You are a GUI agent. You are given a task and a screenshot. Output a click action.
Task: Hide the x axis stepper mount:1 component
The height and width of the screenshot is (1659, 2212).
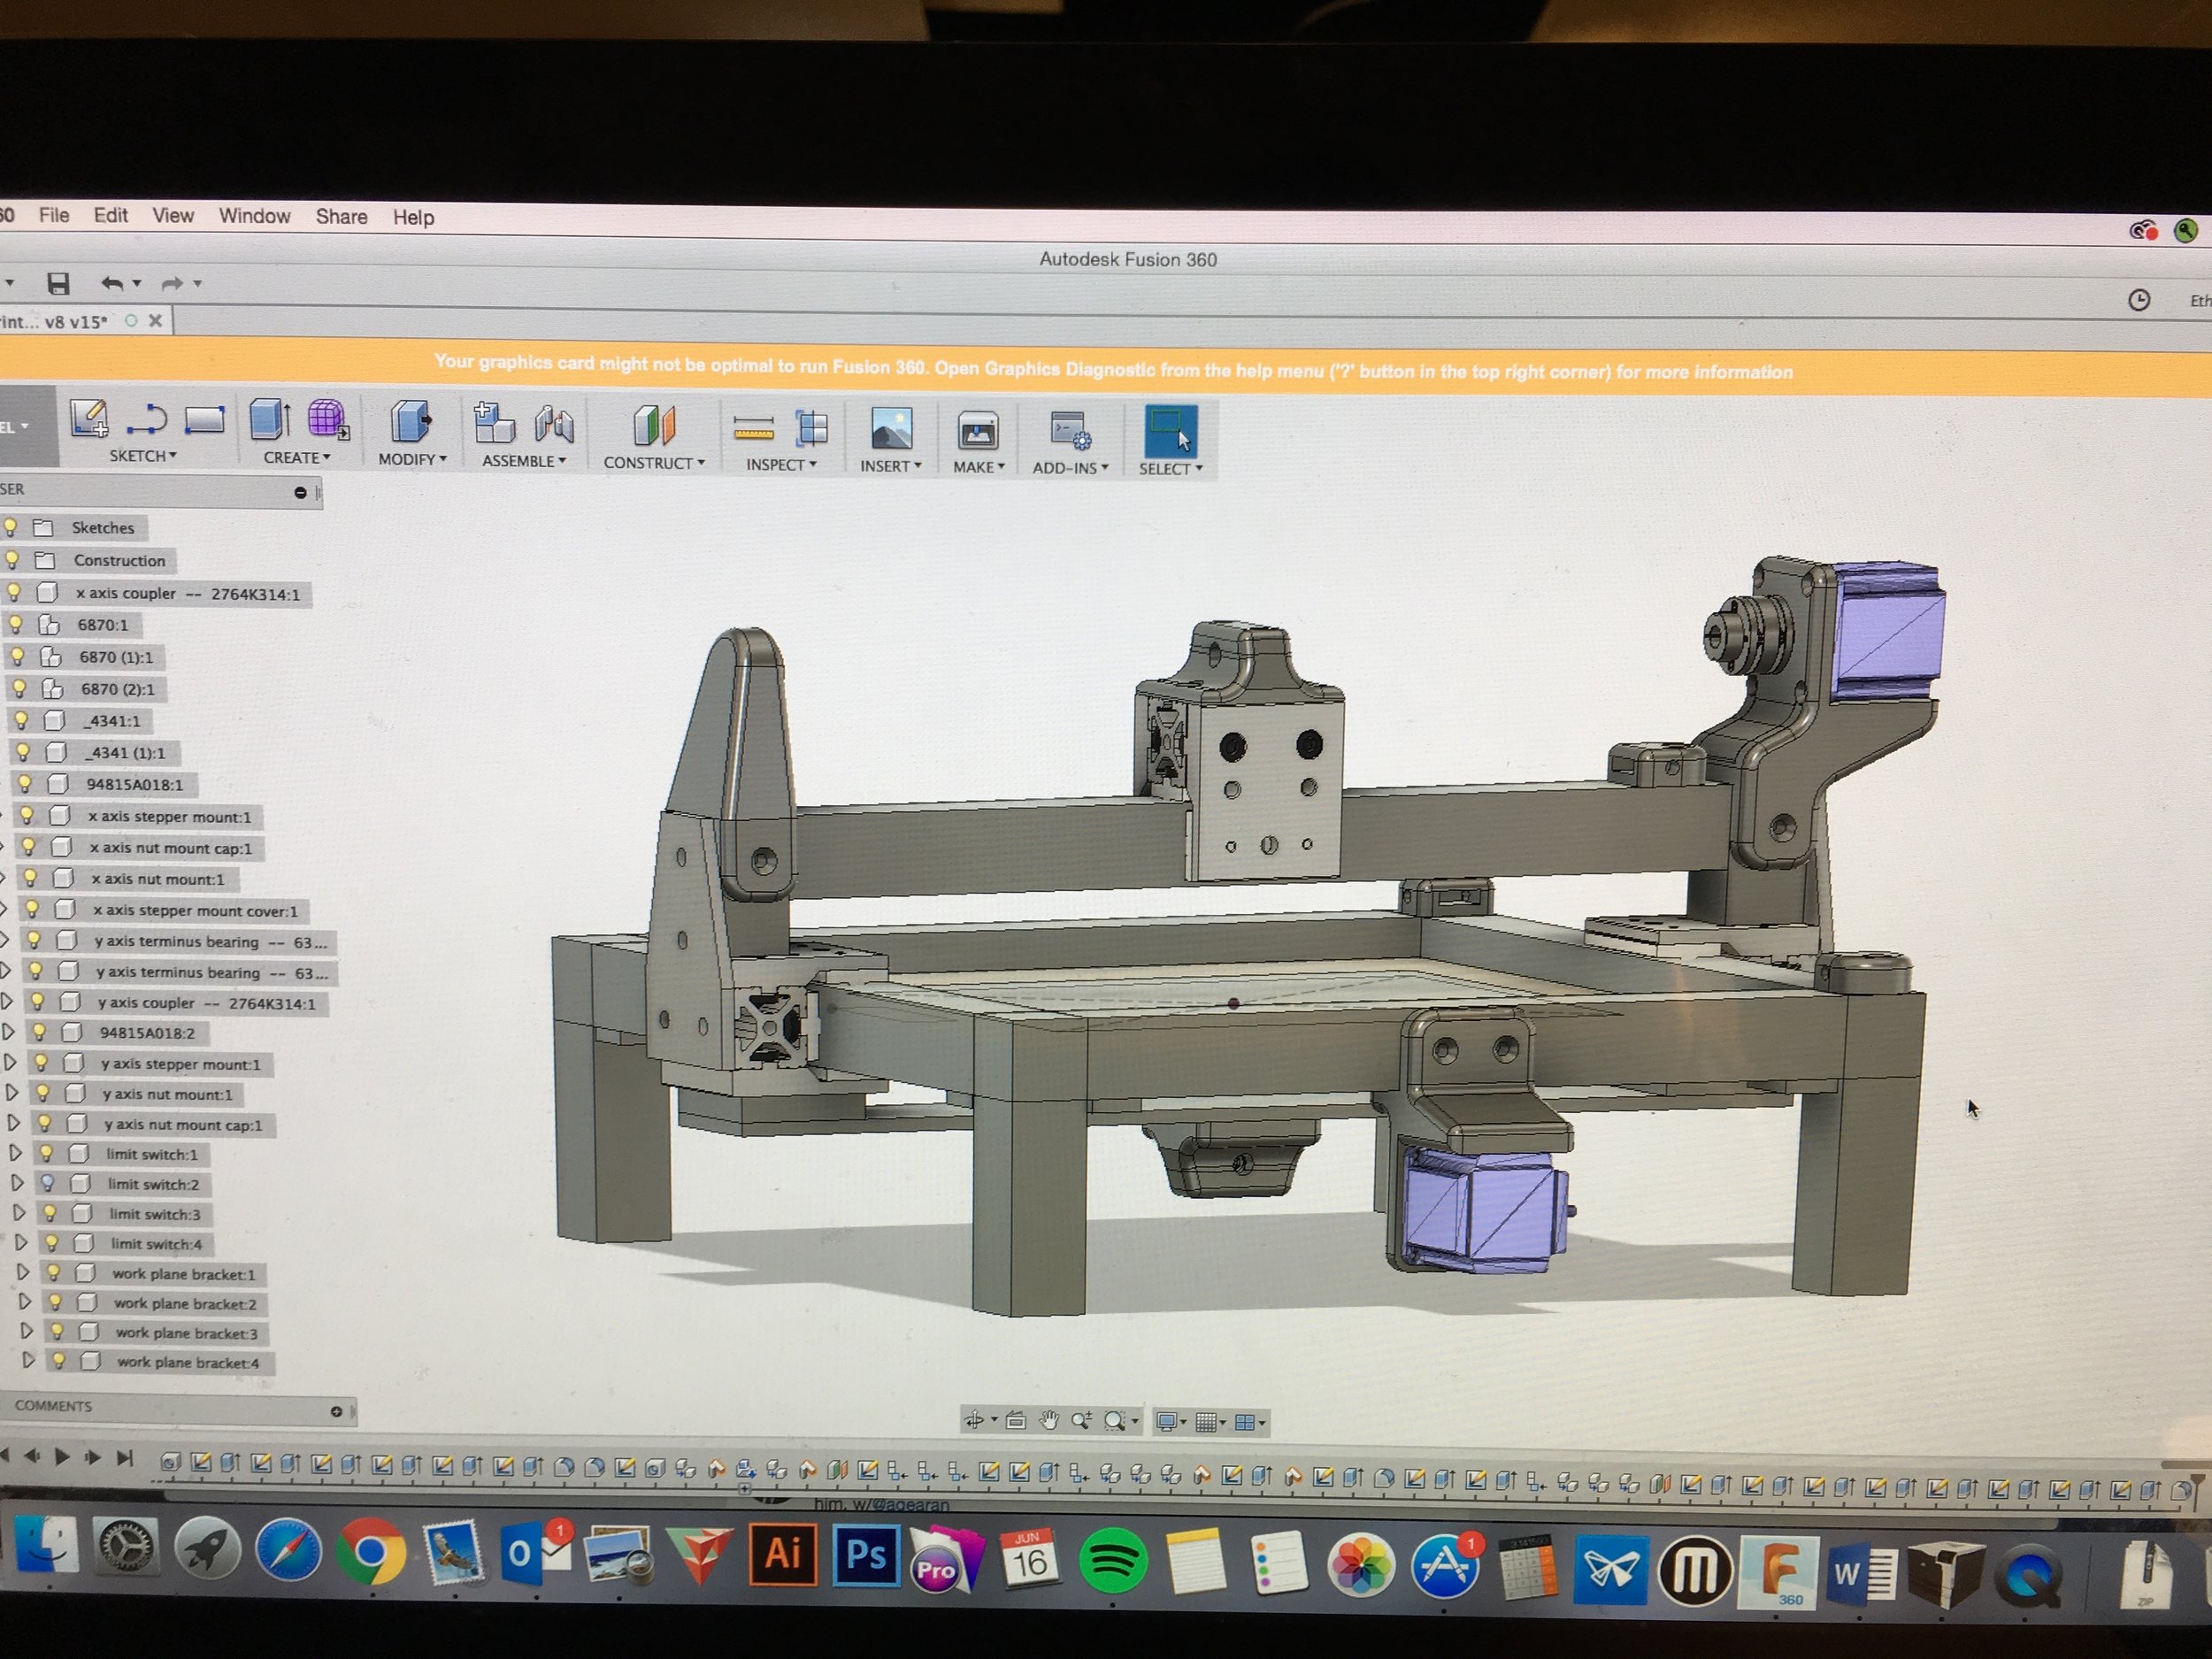[27, 815]
